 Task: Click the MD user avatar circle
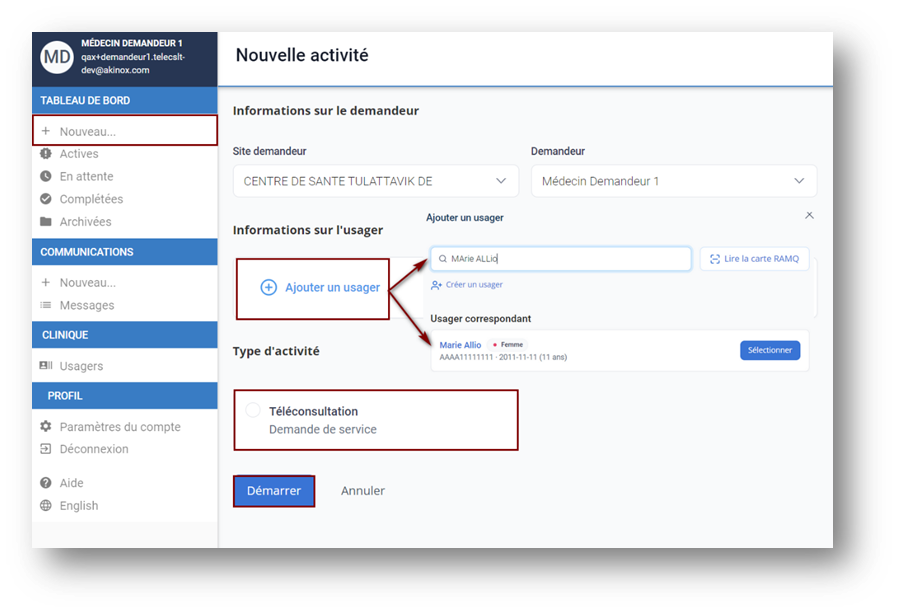pos(57,57)
